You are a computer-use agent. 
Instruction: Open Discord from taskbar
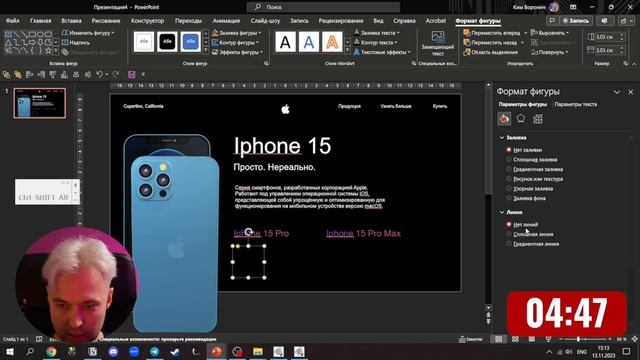point(113,351)
